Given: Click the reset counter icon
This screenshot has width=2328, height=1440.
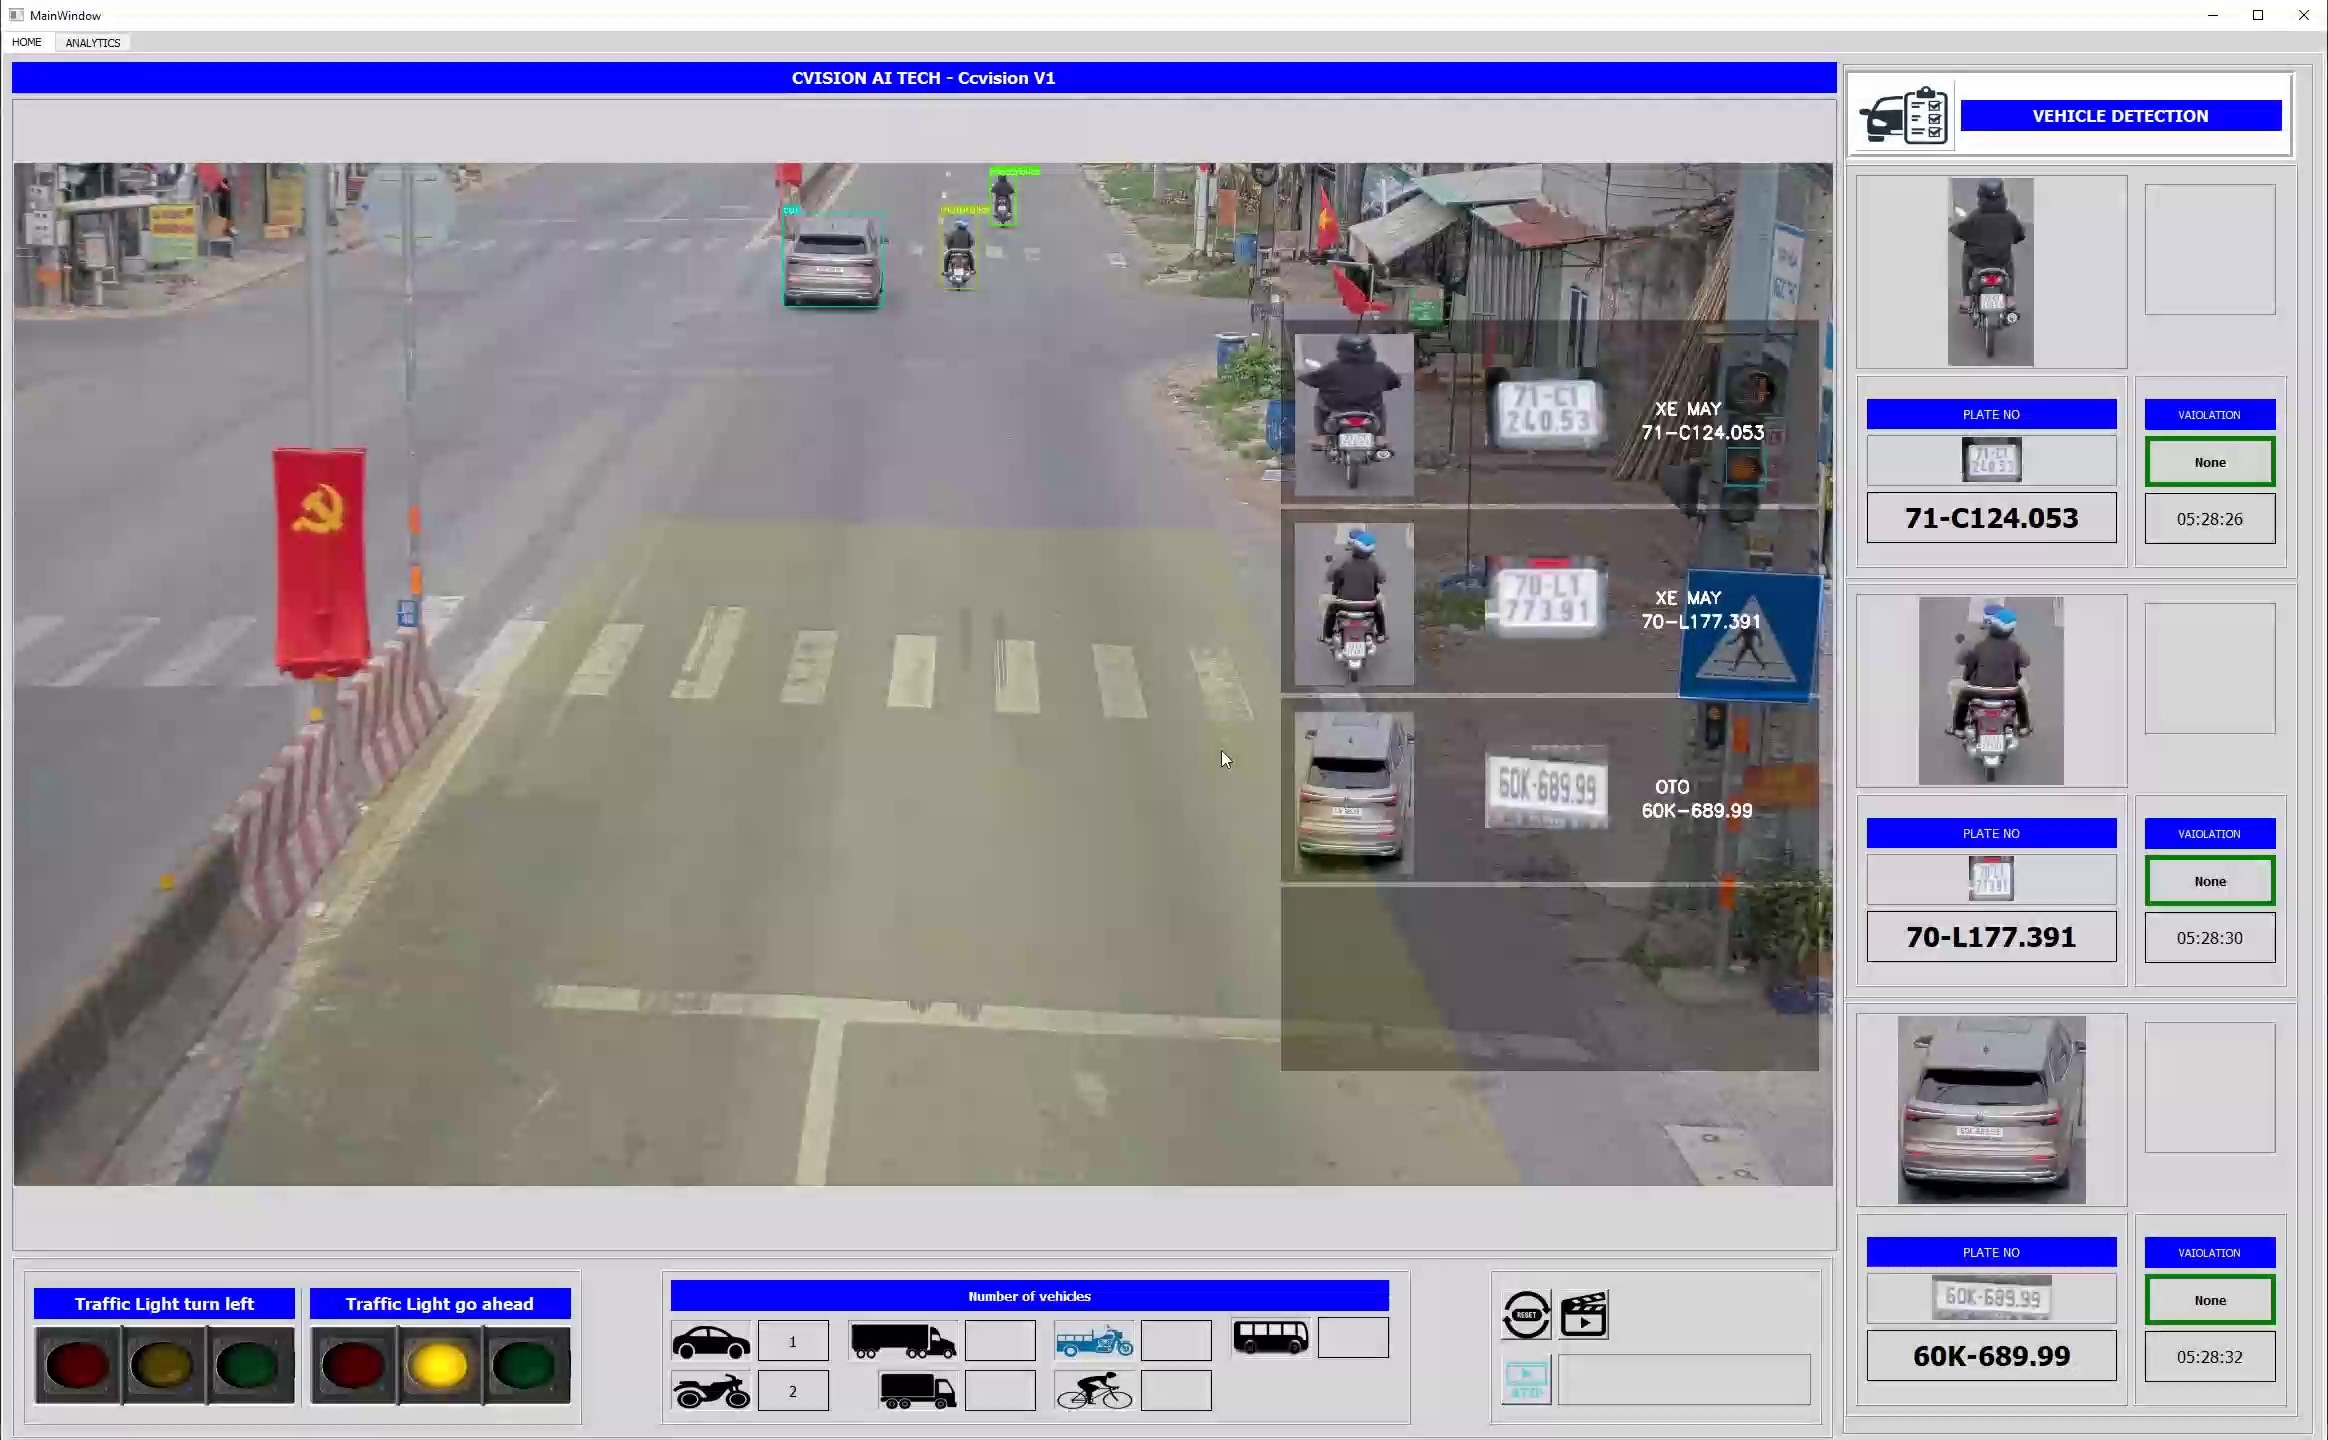Looking at the screenshot, I should [x=1526, y=1314].
